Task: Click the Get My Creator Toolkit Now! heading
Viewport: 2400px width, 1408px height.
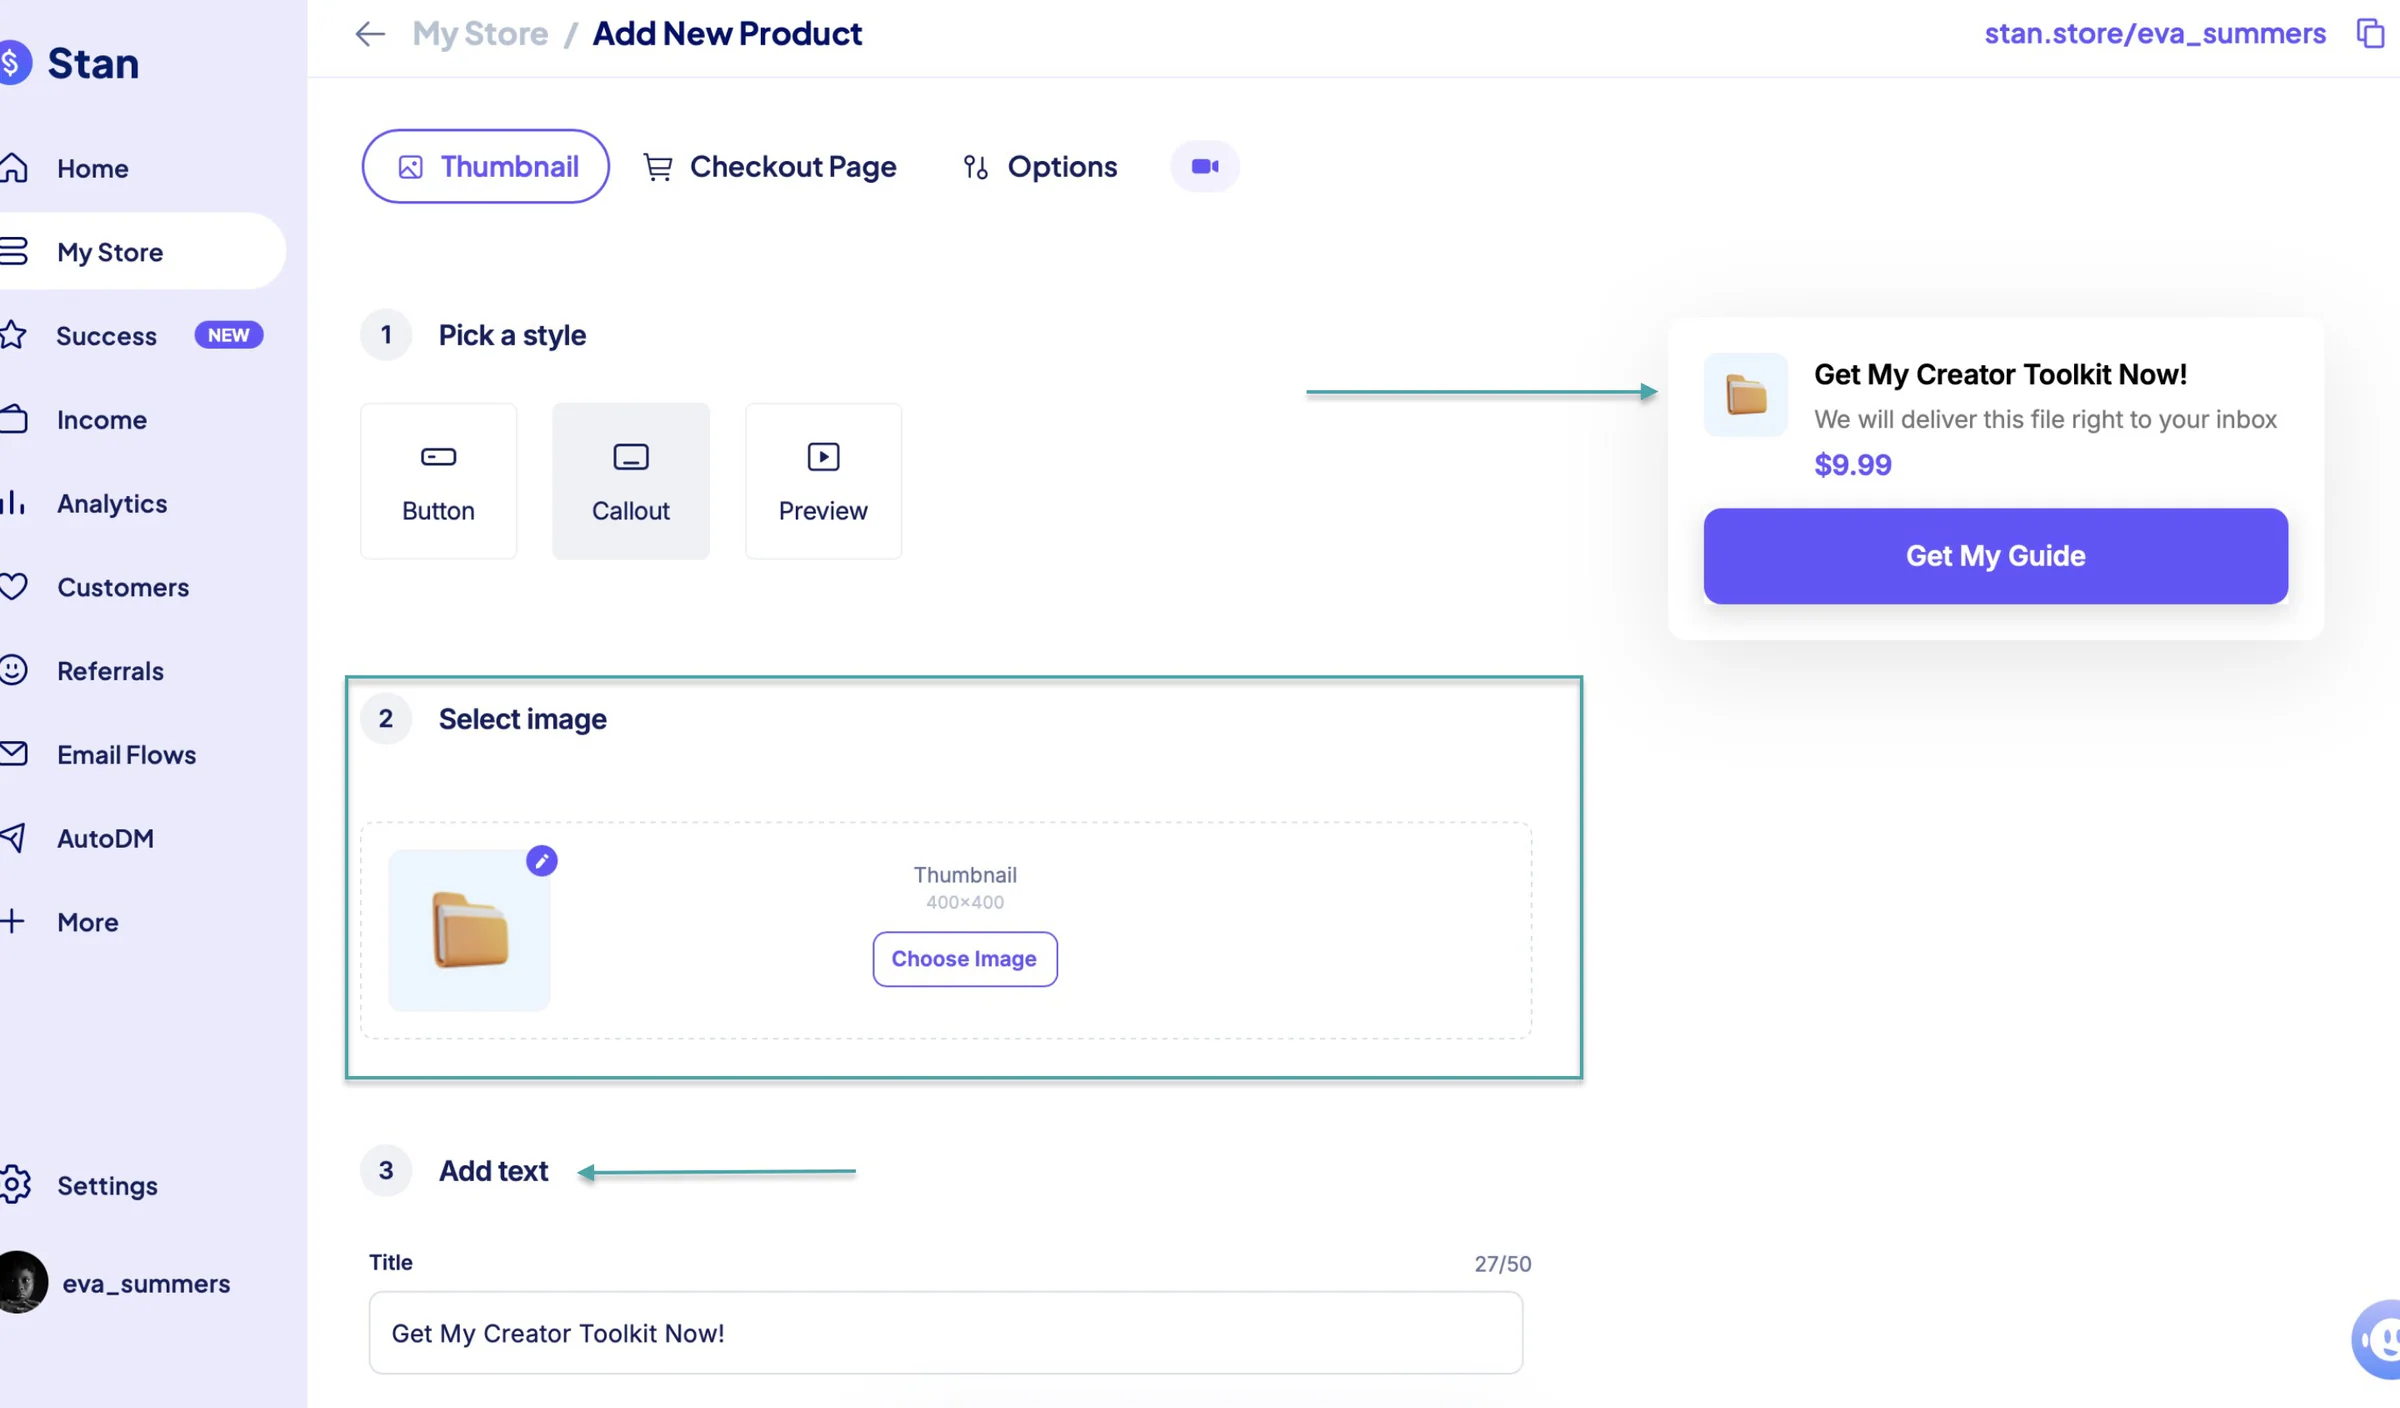Action: [2000, 375]
